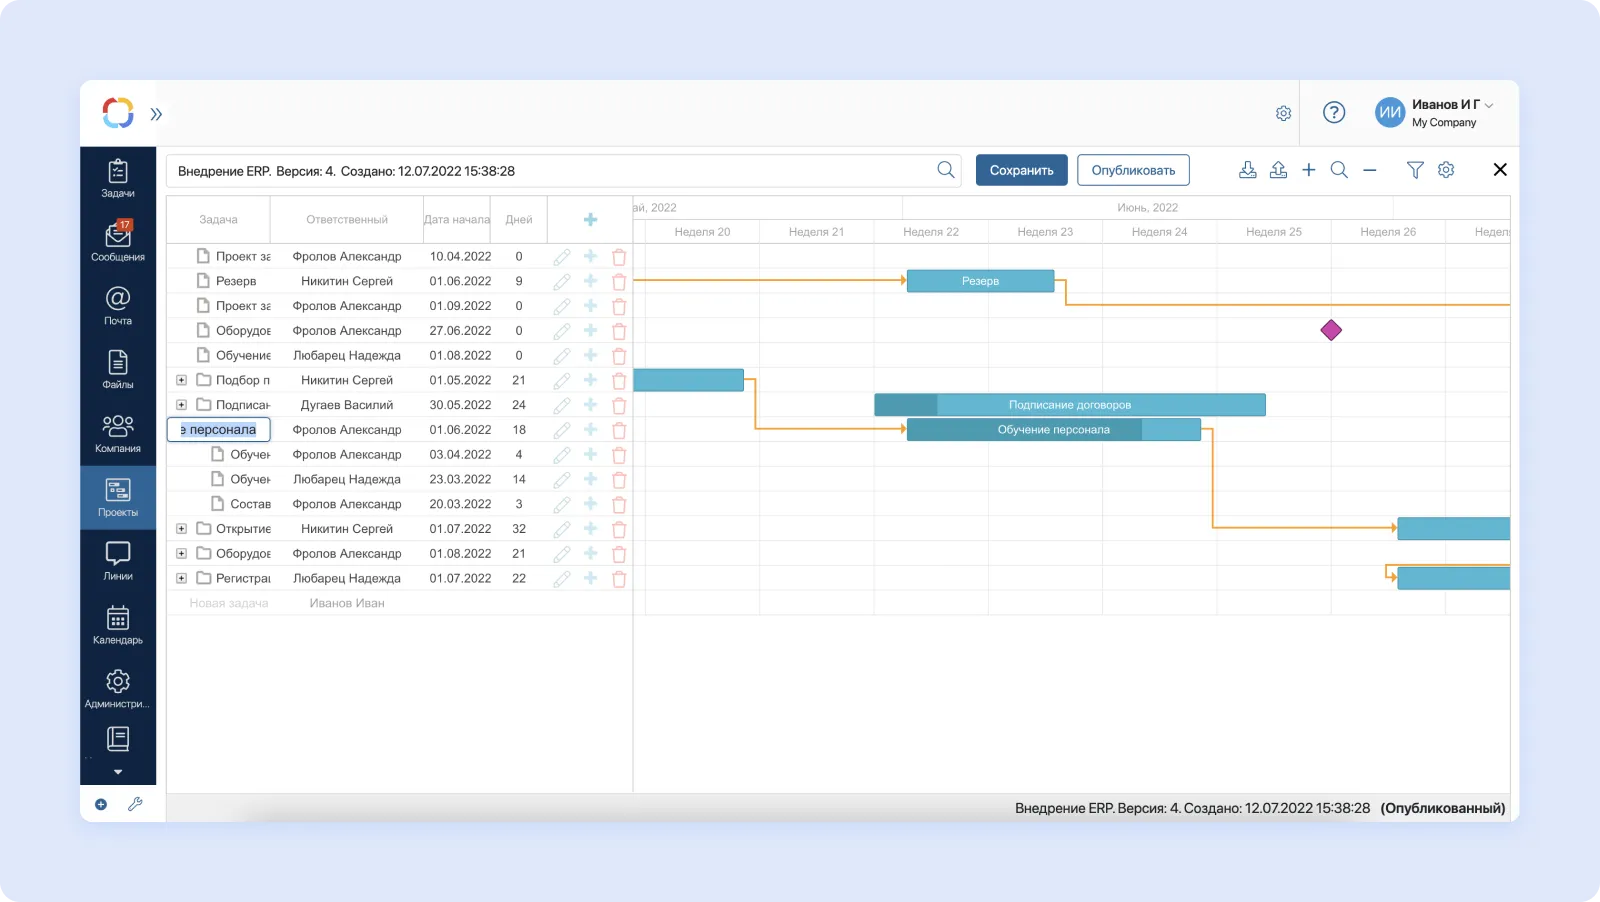The width and height of the screenshot is (1600, 902).
Task: Open the filter icon in the toolbar
Action: 1415,170
